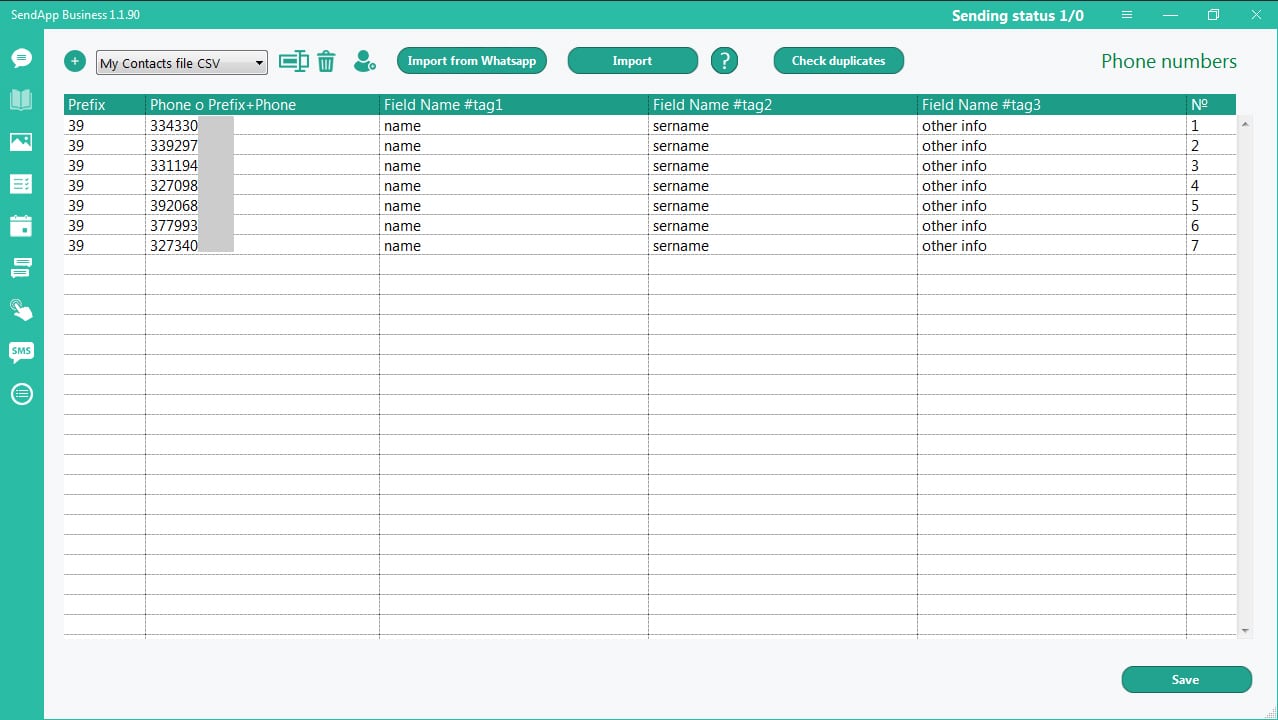Image resolution: width=1278 pixels, height=720 pixels.
Task: Expand the My Contacts file CSV dropdown
Action: 259,63
